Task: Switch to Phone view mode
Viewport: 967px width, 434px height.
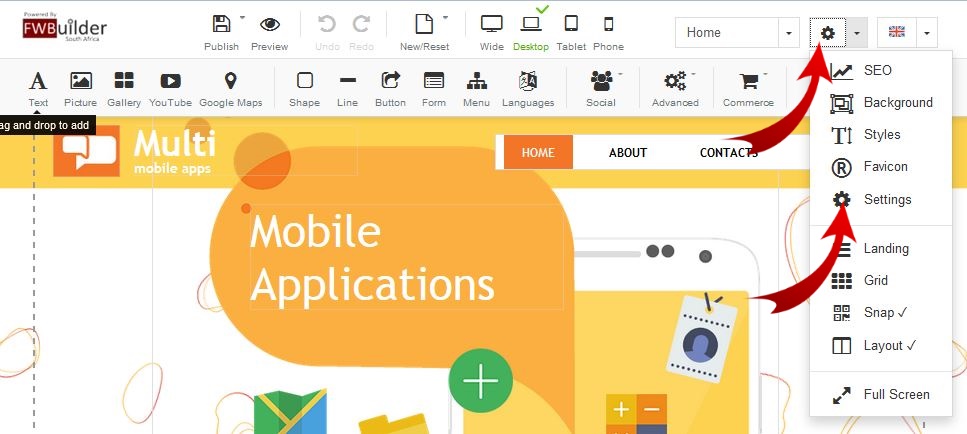Action: coord(609,25)
